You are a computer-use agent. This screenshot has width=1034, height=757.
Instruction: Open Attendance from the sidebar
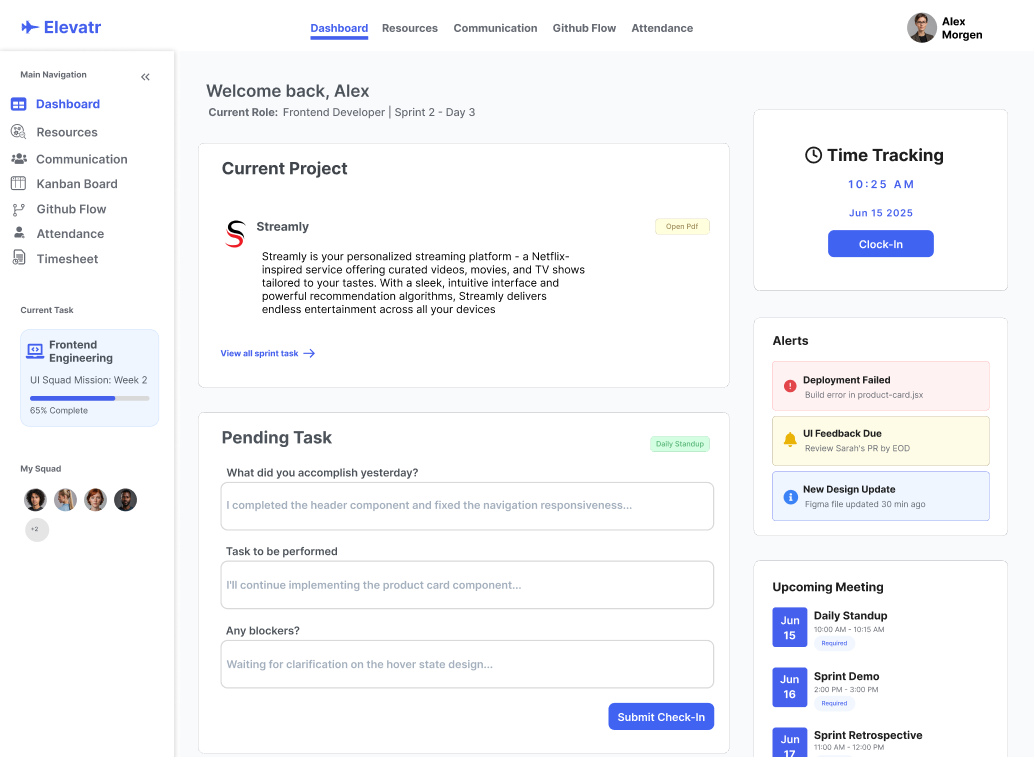[x=70, y=233]
